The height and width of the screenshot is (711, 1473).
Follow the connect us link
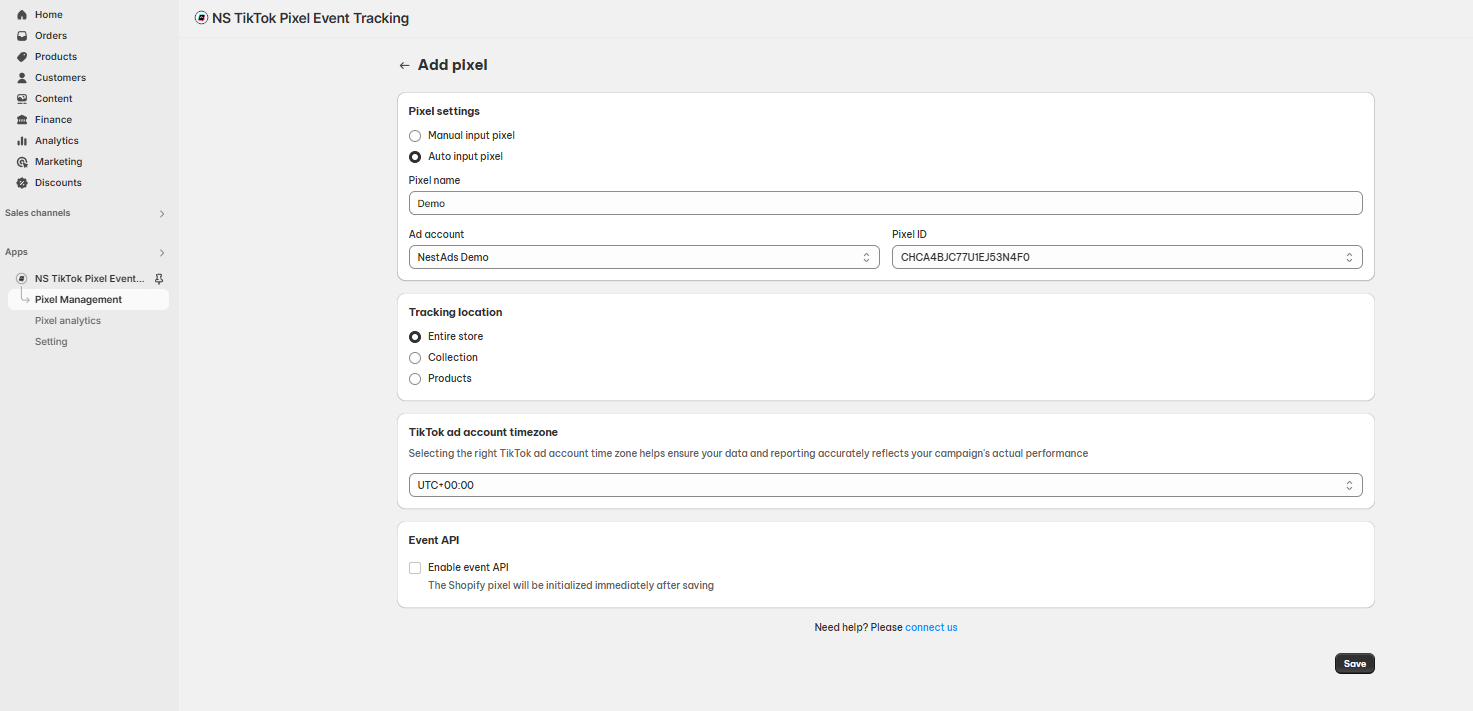pyautogui.click(x=931, y=628)
